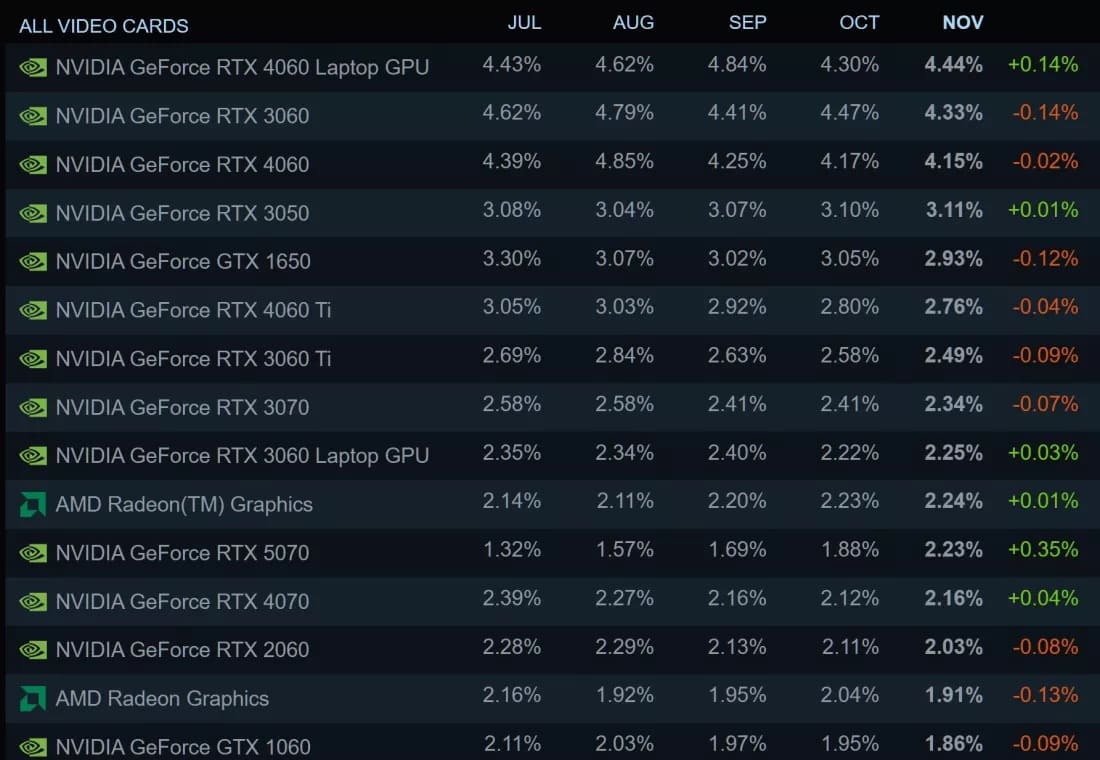Open the NVIDIA GeForce RTX 4070 entry
The height and width of the screenshot is (760, 1100).
coord(182,602)
